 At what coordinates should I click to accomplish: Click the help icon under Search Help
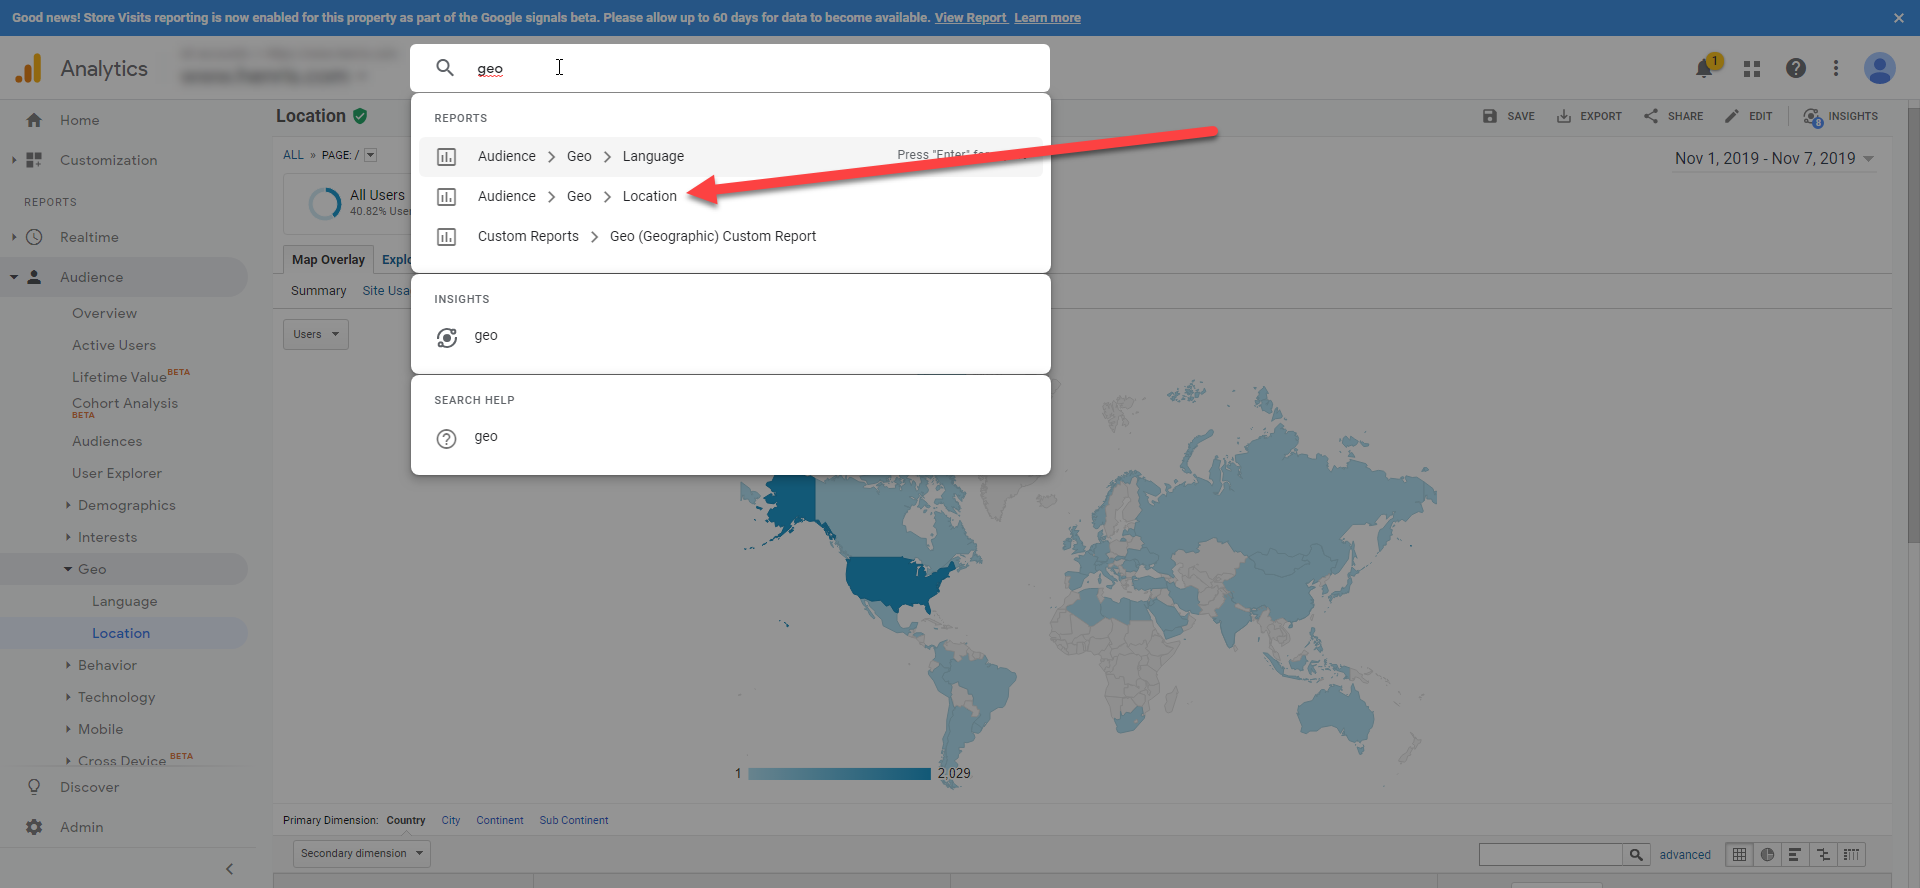click(447, 439)
